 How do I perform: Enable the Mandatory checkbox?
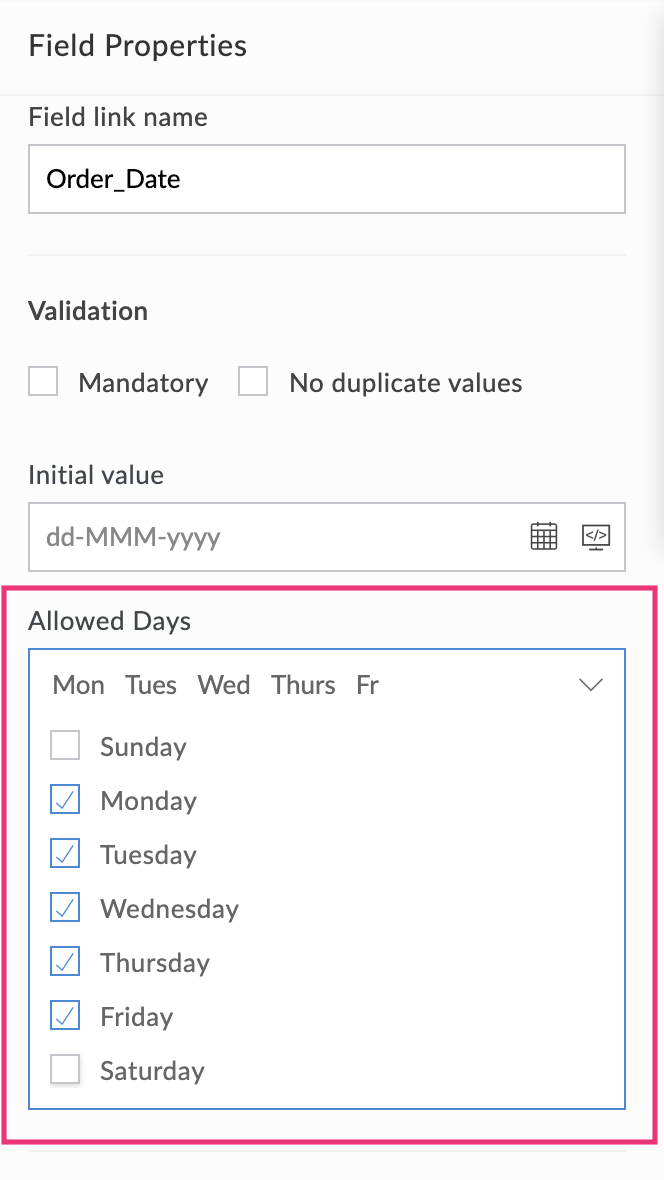click(x=43, y=382)
